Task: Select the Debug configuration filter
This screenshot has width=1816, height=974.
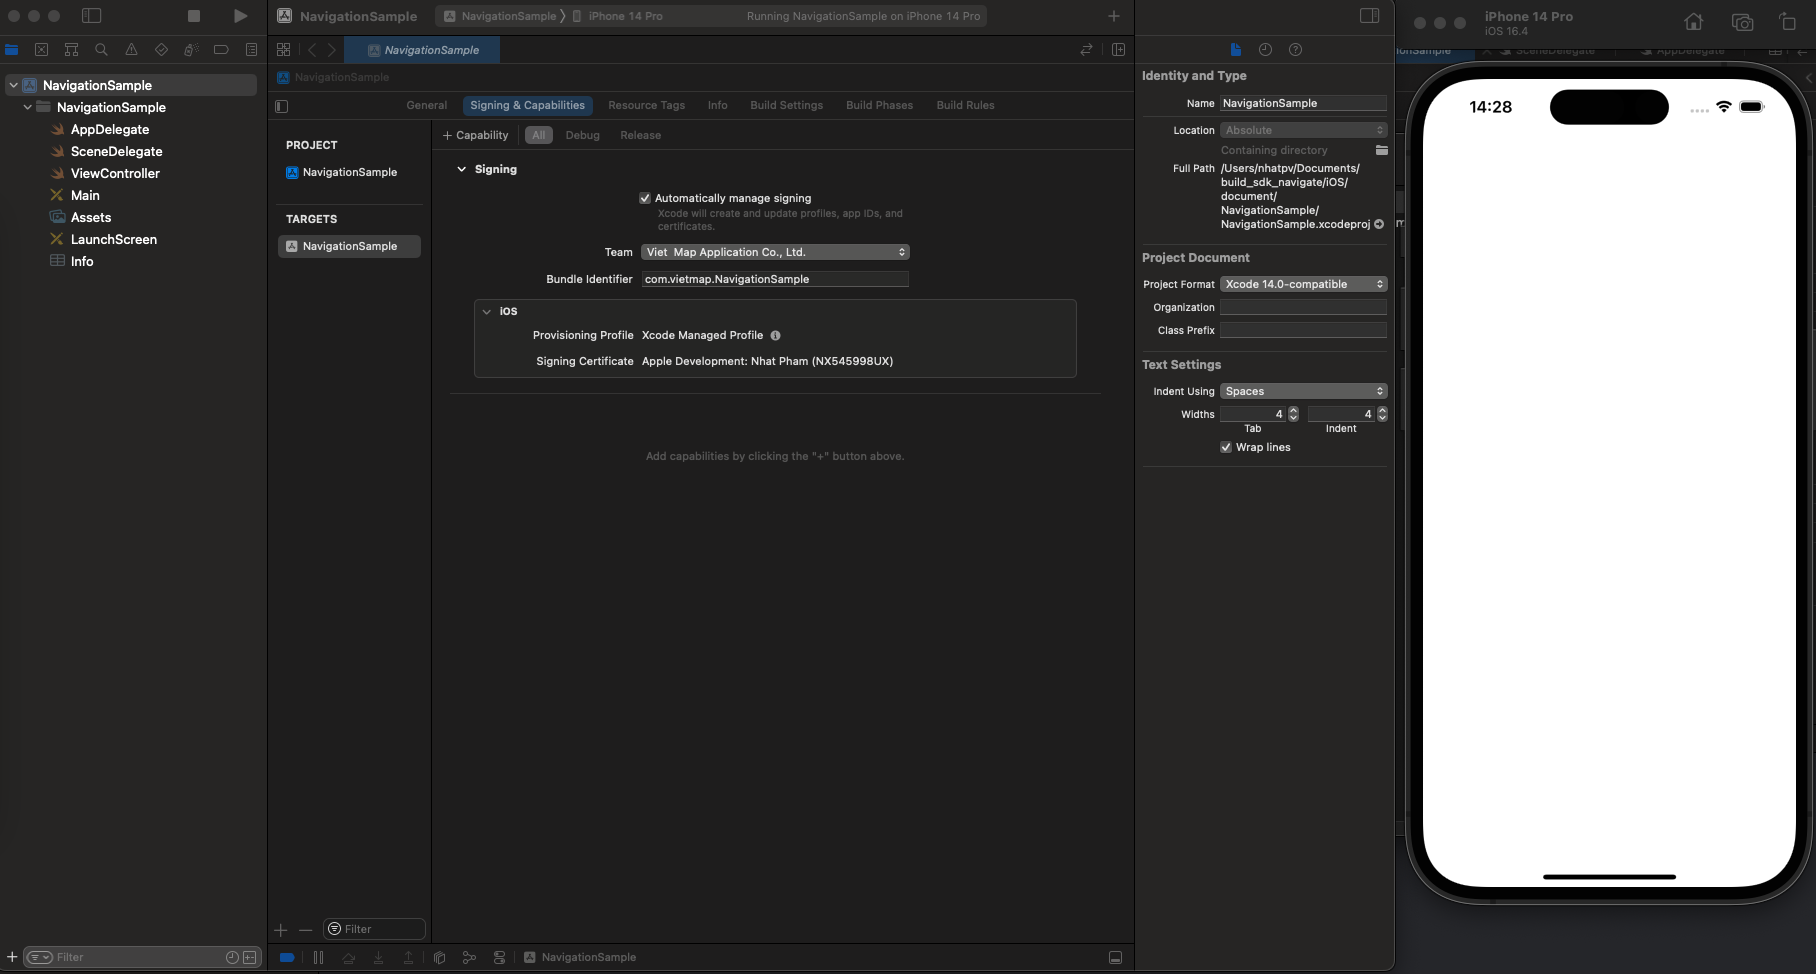Action: pos(583,135)
